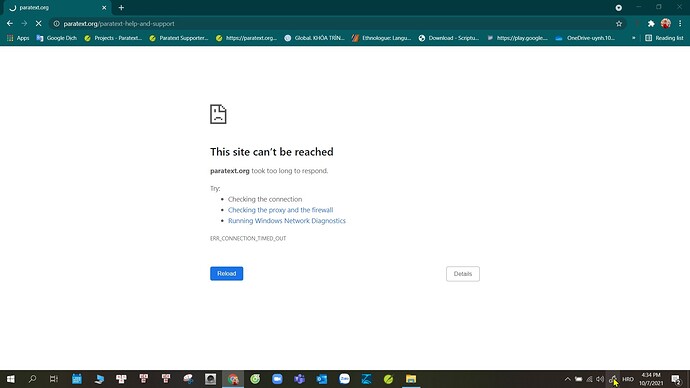Stop loading the page with the X button
690x388 pixels.
coord(38,23)
